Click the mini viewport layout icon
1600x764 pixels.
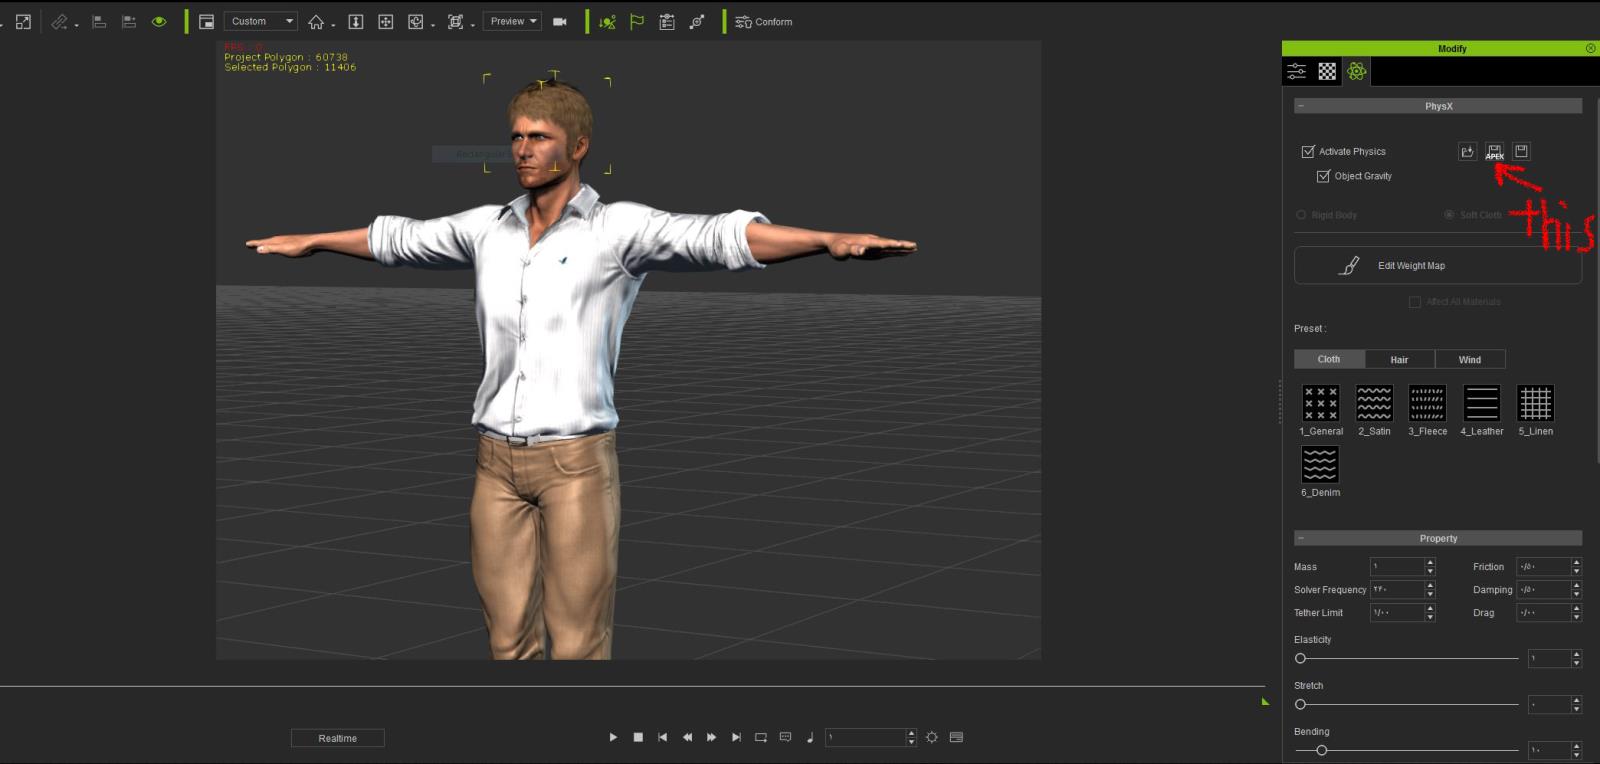pyautogui.click(x=206, y=21)
